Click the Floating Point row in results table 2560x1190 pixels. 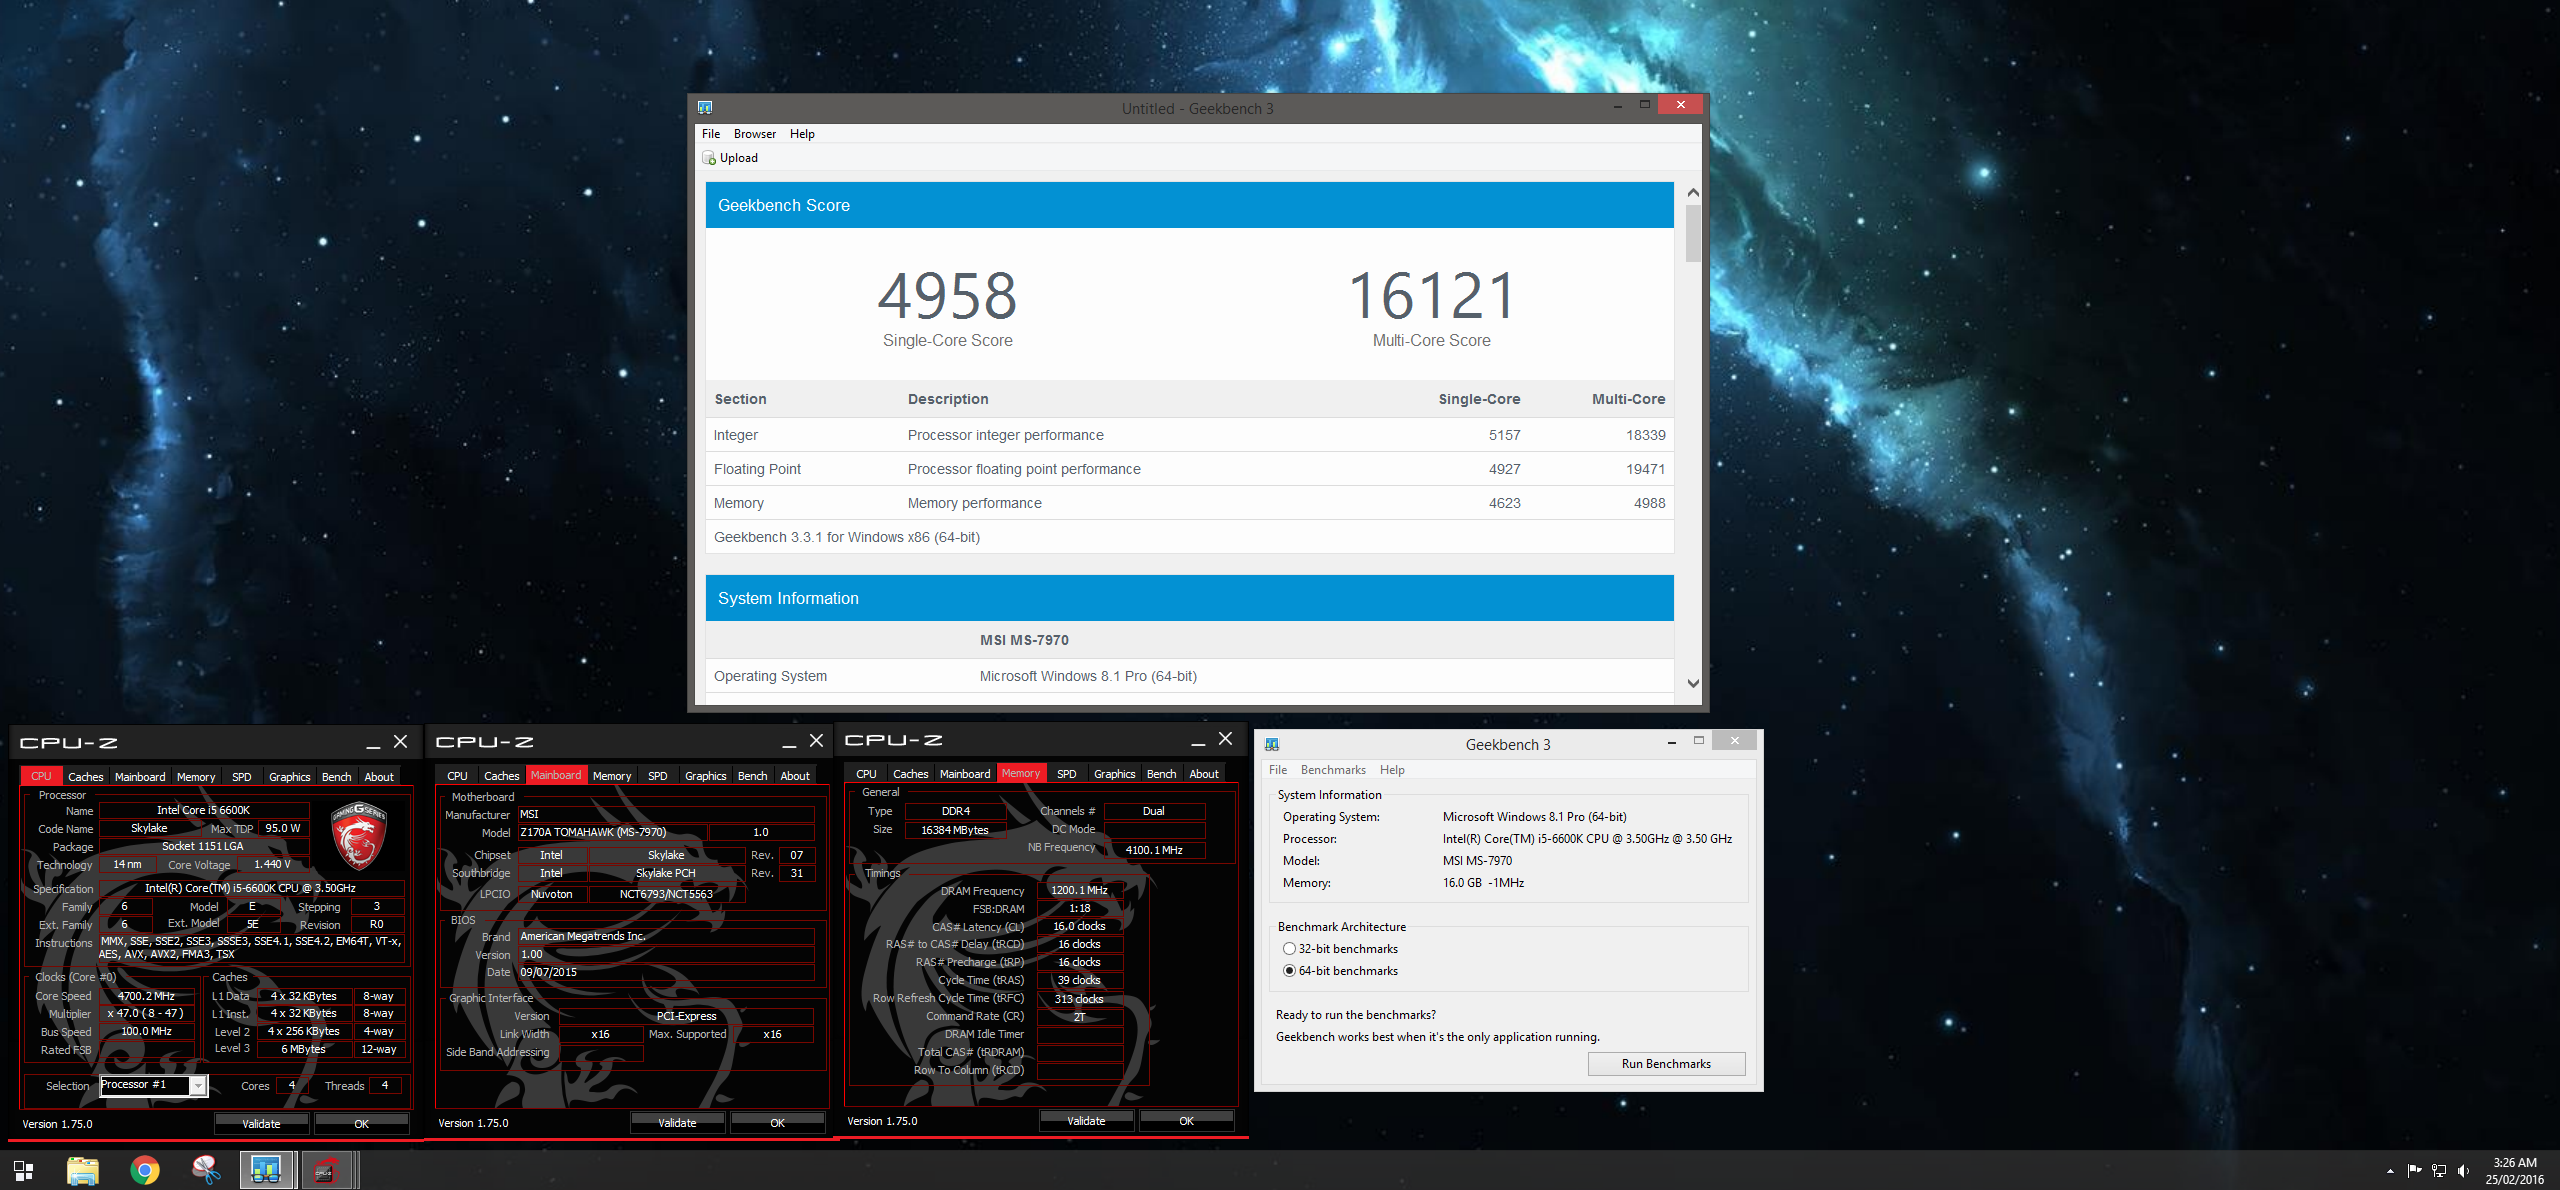coord(1189,469)
